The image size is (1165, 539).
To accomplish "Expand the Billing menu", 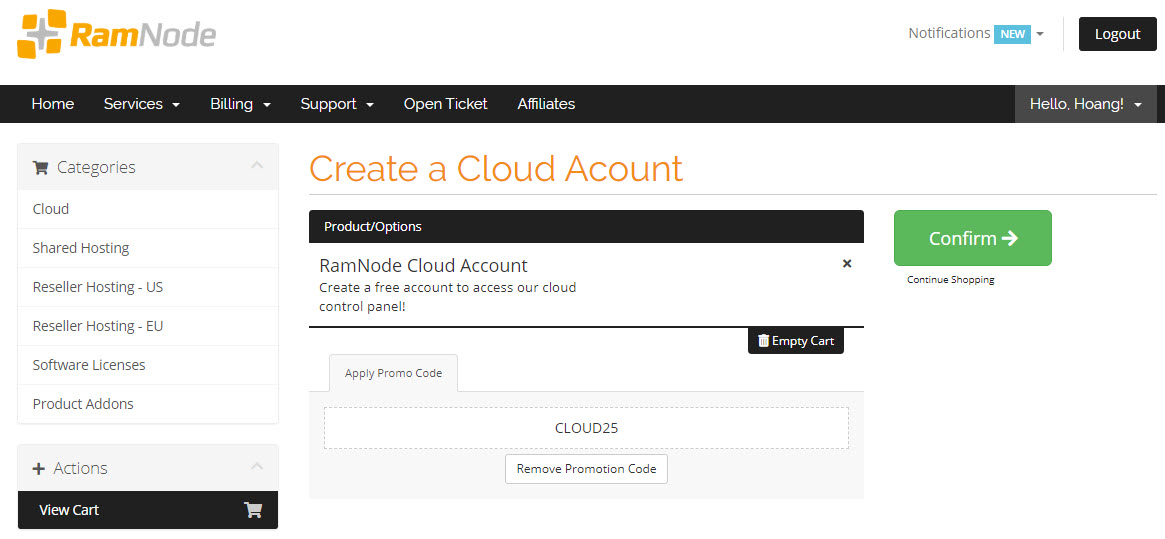I will tap(240, 104).
